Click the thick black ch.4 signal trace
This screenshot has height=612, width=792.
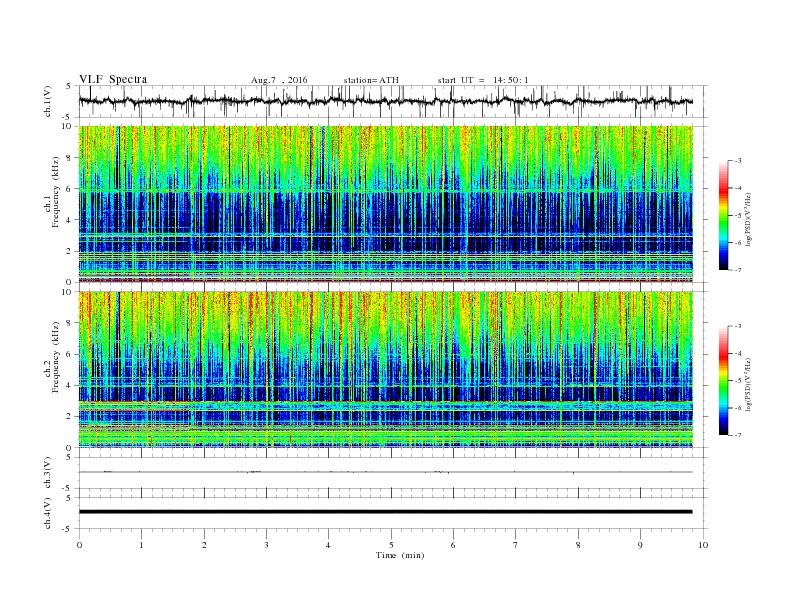click(385, 512)
